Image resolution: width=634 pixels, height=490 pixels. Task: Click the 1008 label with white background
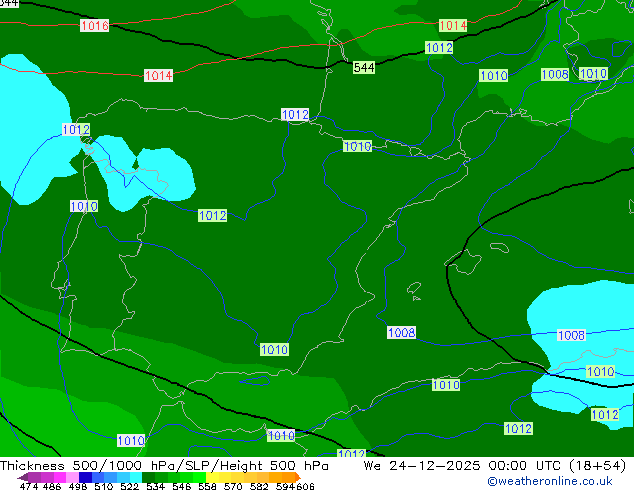401,332
